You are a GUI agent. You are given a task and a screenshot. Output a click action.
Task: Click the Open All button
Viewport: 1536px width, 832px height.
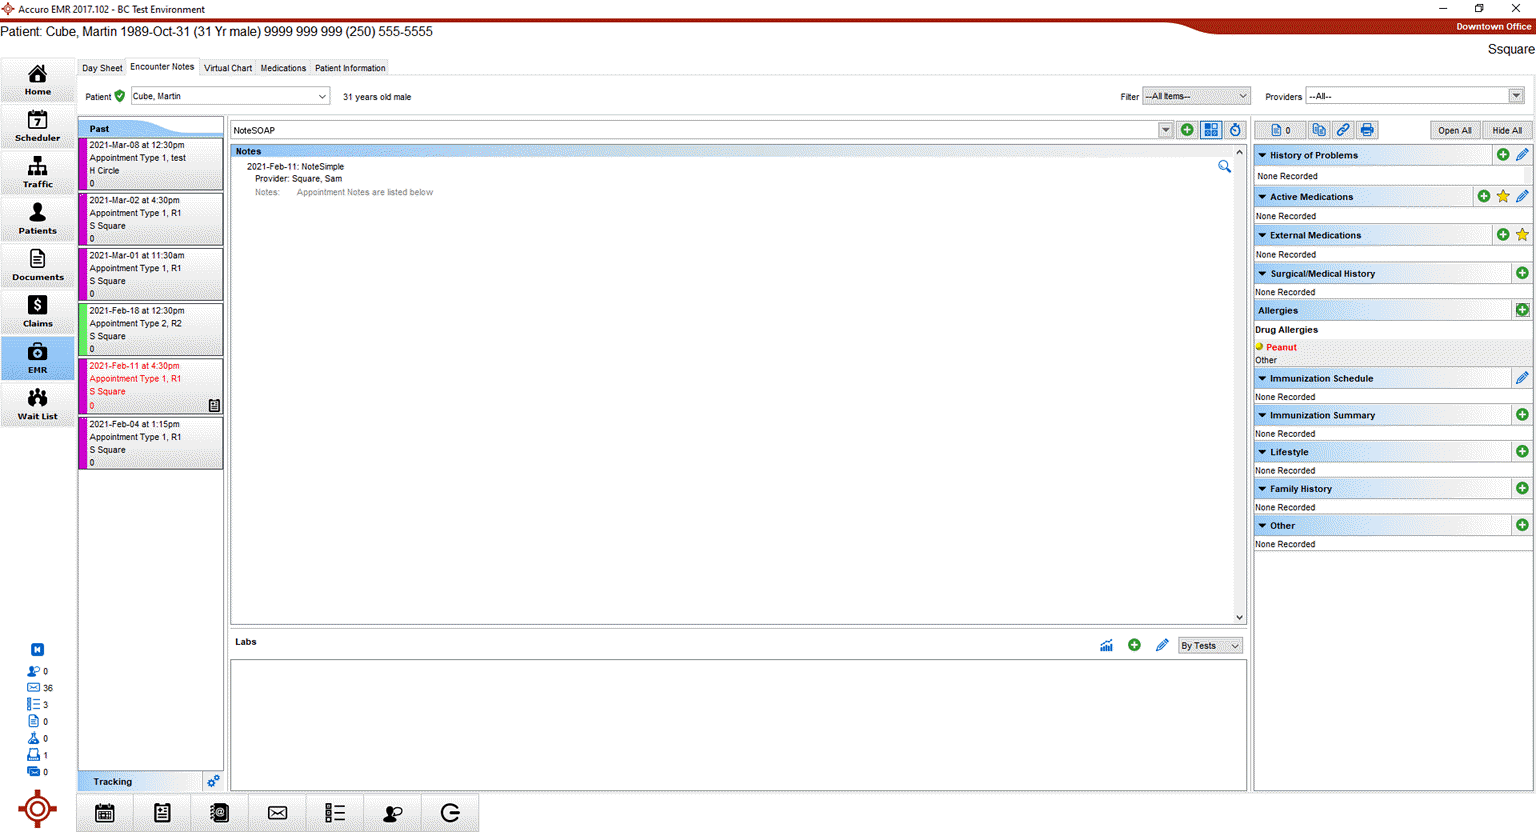click(x=1454, y=130)
